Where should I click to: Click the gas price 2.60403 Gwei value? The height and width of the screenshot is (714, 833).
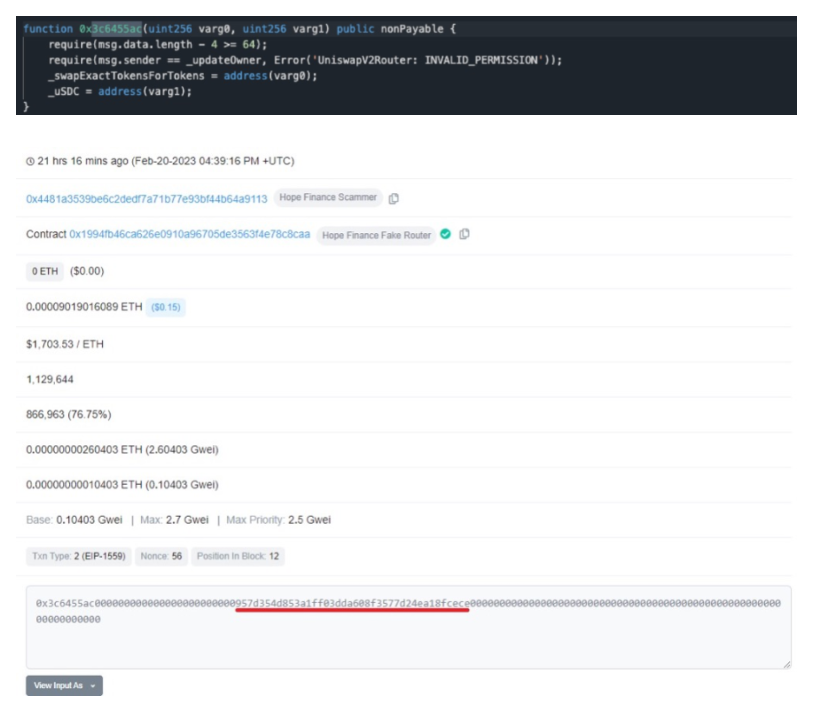coord(122,450)
